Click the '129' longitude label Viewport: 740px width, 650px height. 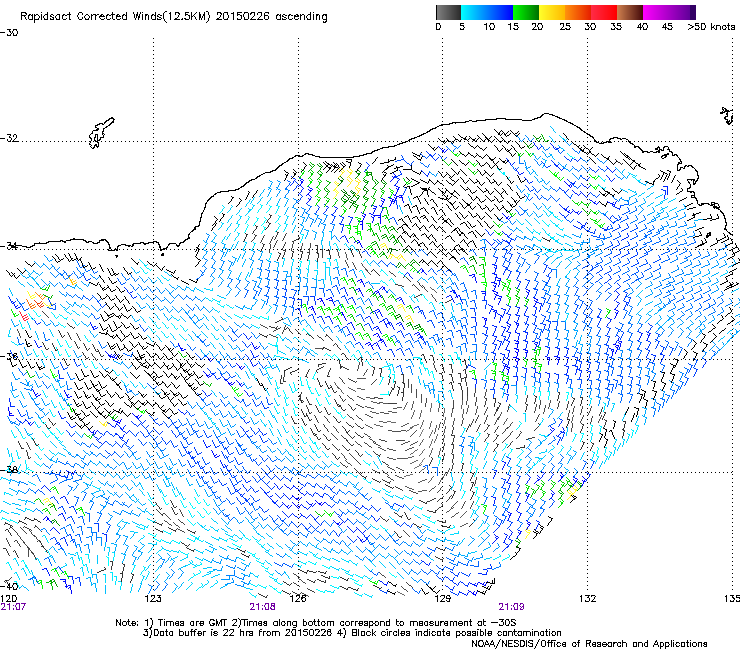point(442,599)
